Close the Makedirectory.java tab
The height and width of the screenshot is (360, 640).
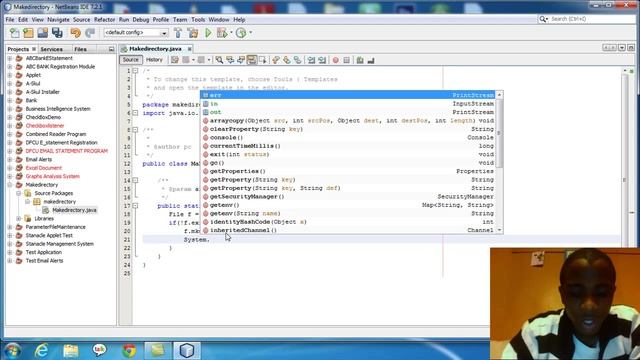[x=189, y=49]
